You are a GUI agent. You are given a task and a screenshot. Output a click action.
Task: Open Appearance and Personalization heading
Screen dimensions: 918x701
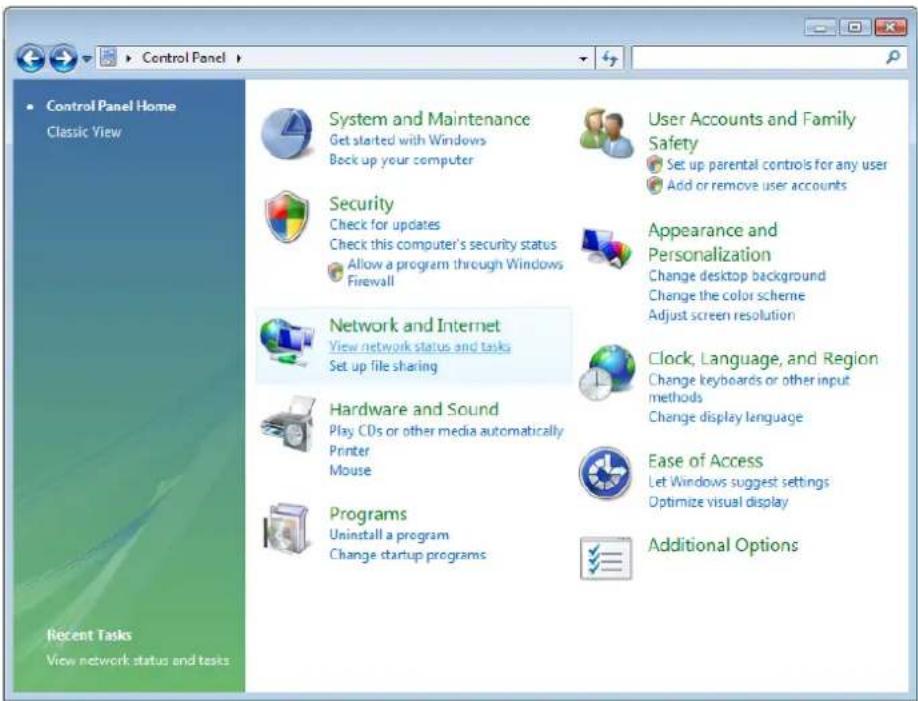tap(713, 242)
